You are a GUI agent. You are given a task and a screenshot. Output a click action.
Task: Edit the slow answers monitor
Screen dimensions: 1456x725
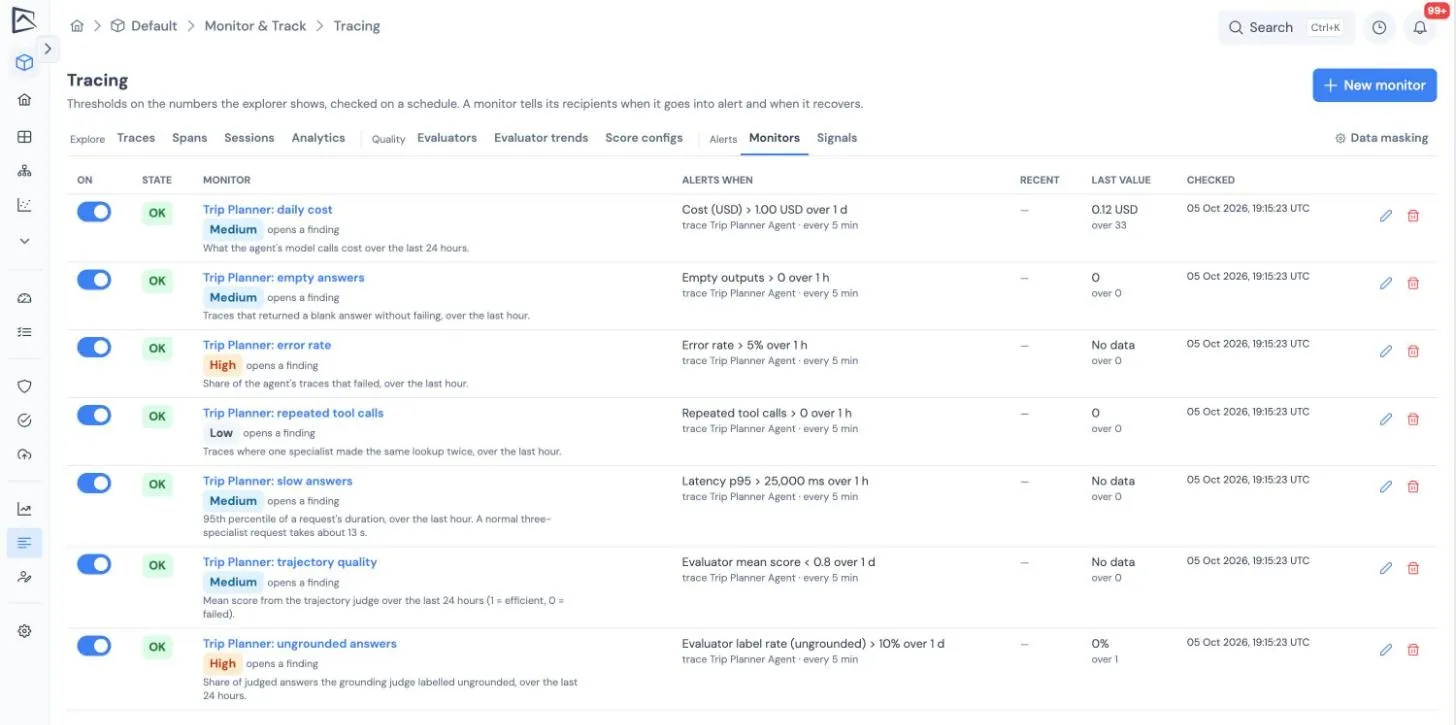coord(1386,487)
